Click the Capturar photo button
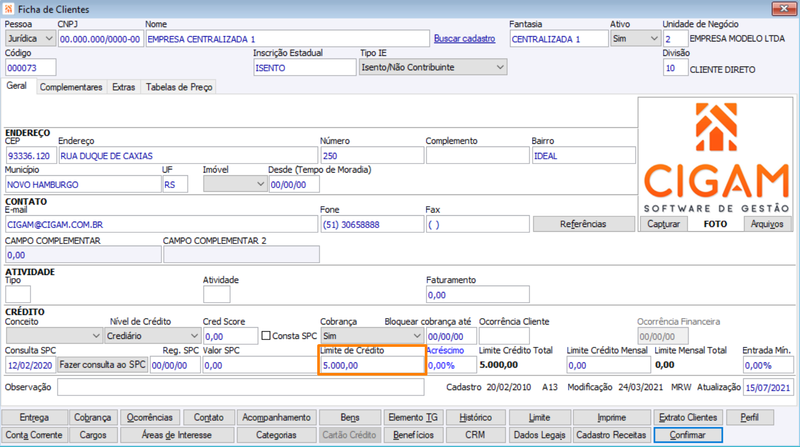The height and width of the screenshot is (447, 800). [663, 224]
